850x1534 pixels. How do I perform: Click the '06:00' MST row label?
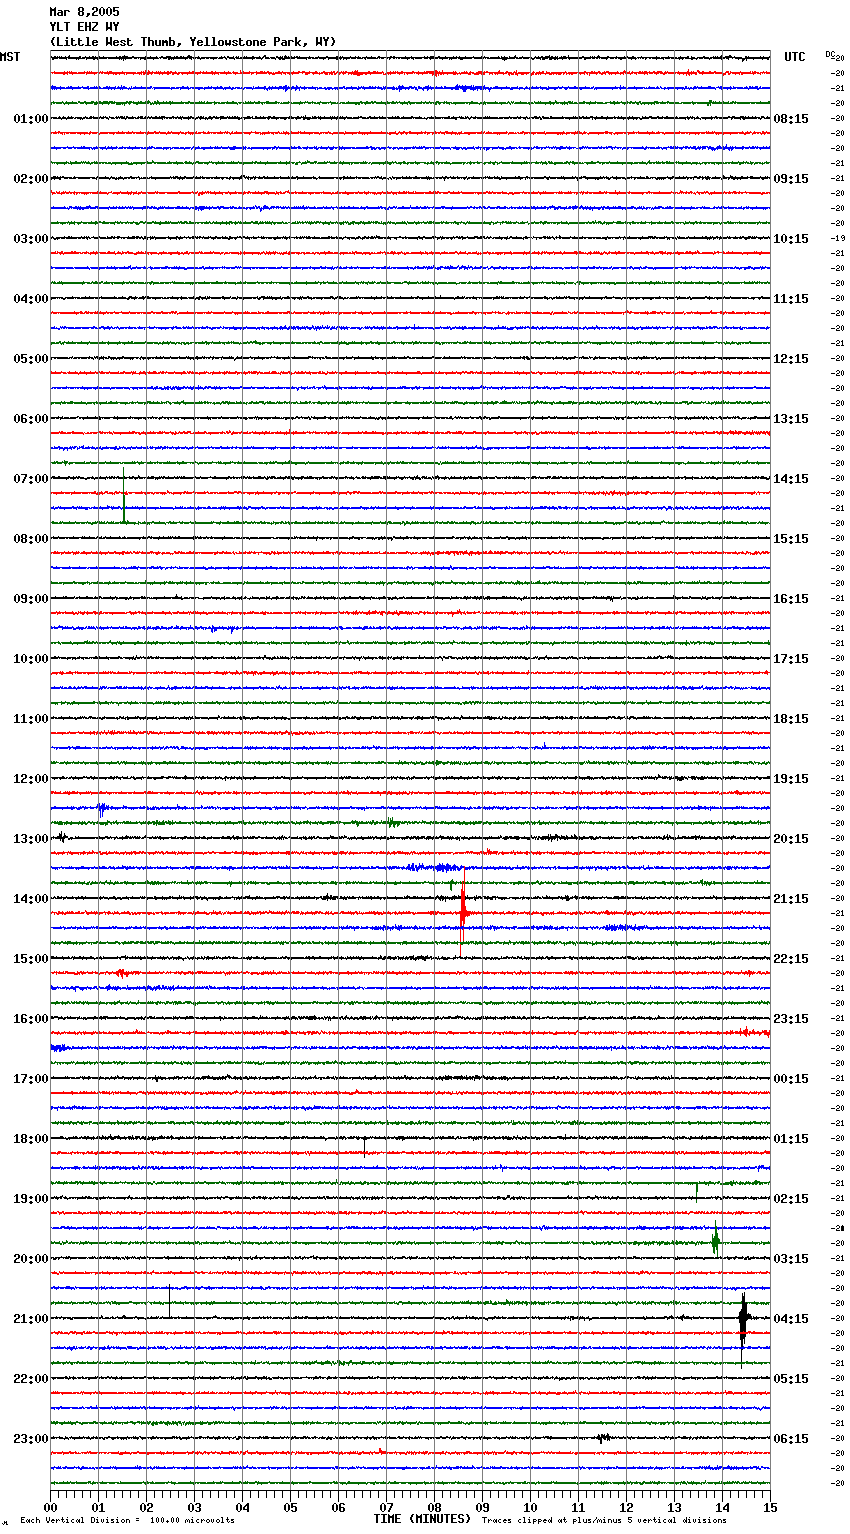[x=31, y=419]
